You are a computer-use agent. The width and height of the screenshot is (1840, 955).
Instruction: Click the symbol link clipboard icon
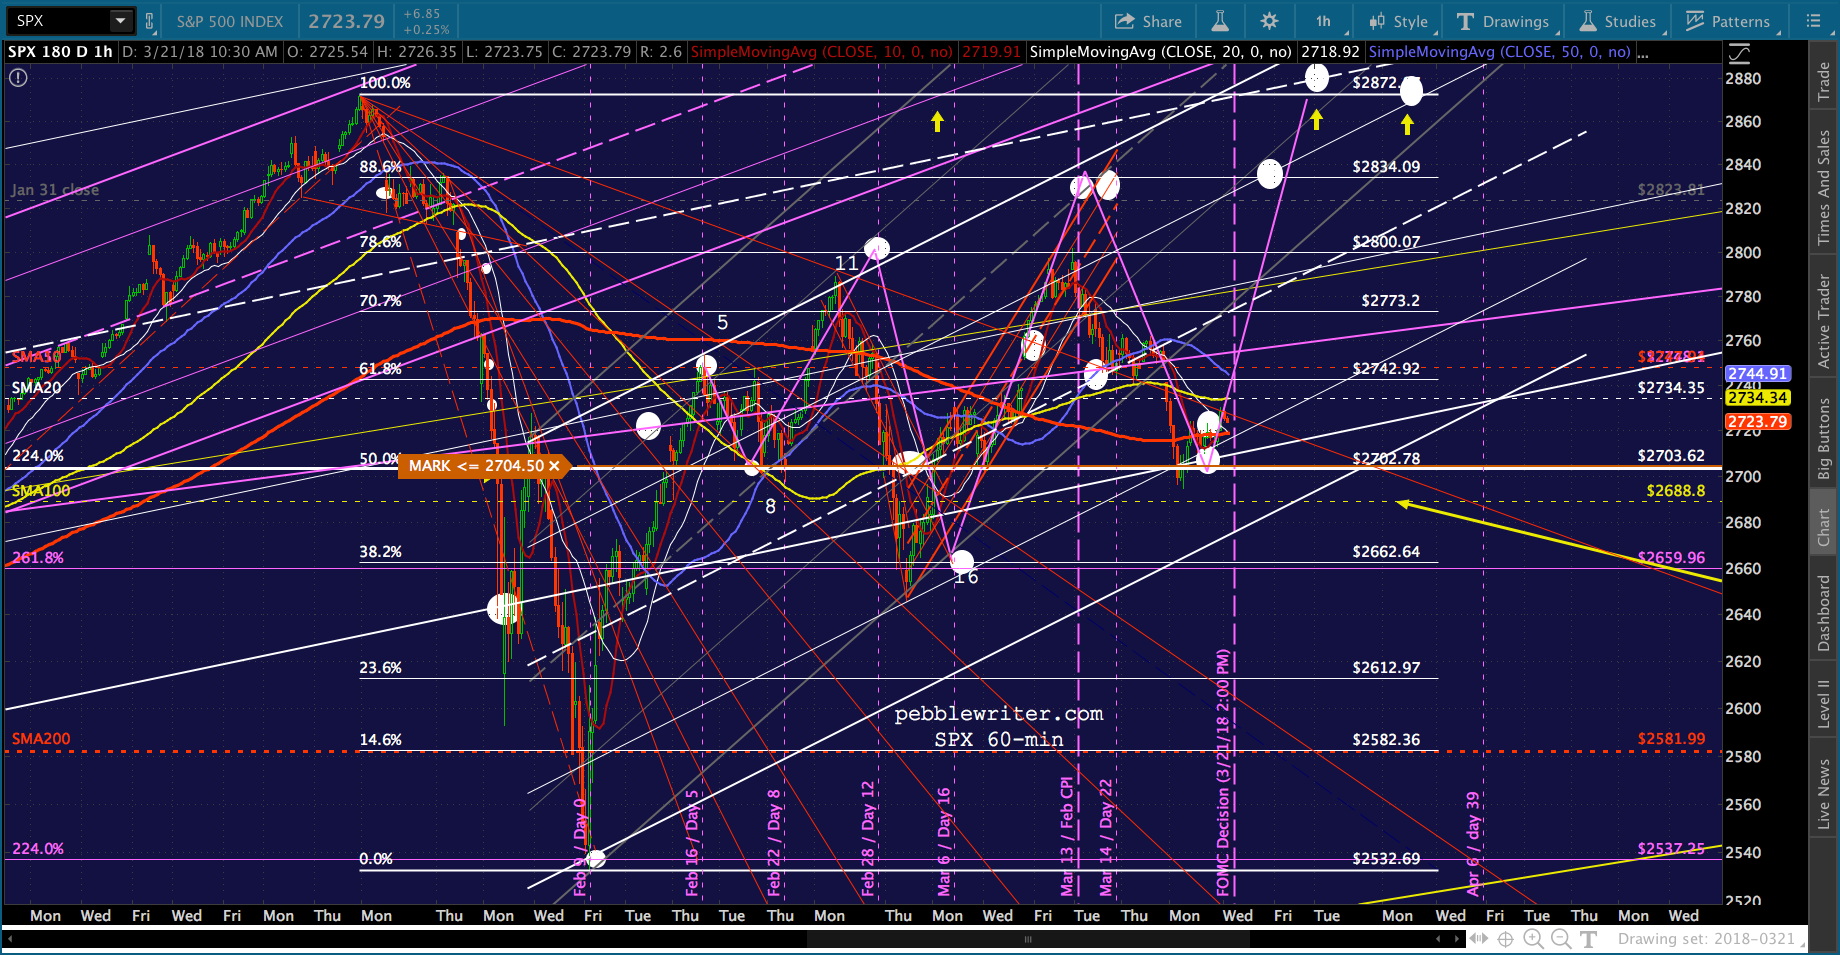pos(149,21)
